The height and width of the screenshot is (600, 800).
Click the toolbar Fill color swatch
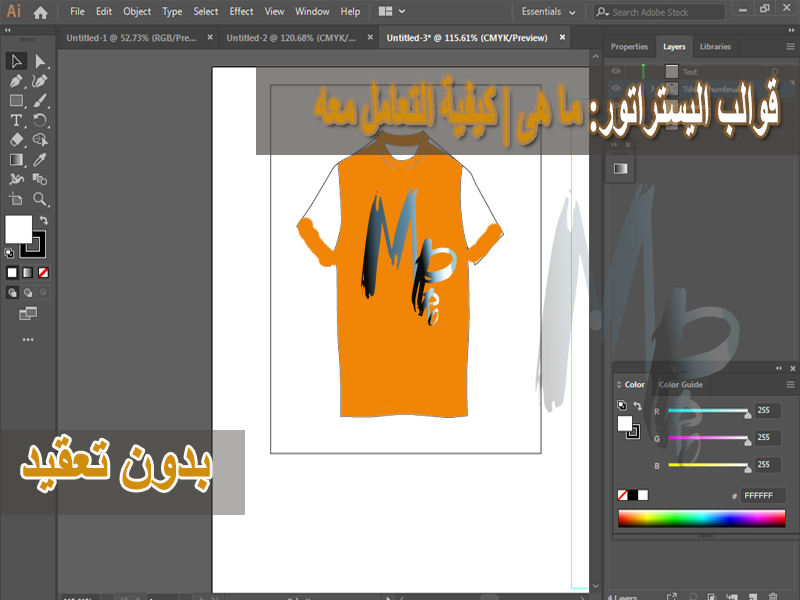pyautogui.click(x=18, y=230)
